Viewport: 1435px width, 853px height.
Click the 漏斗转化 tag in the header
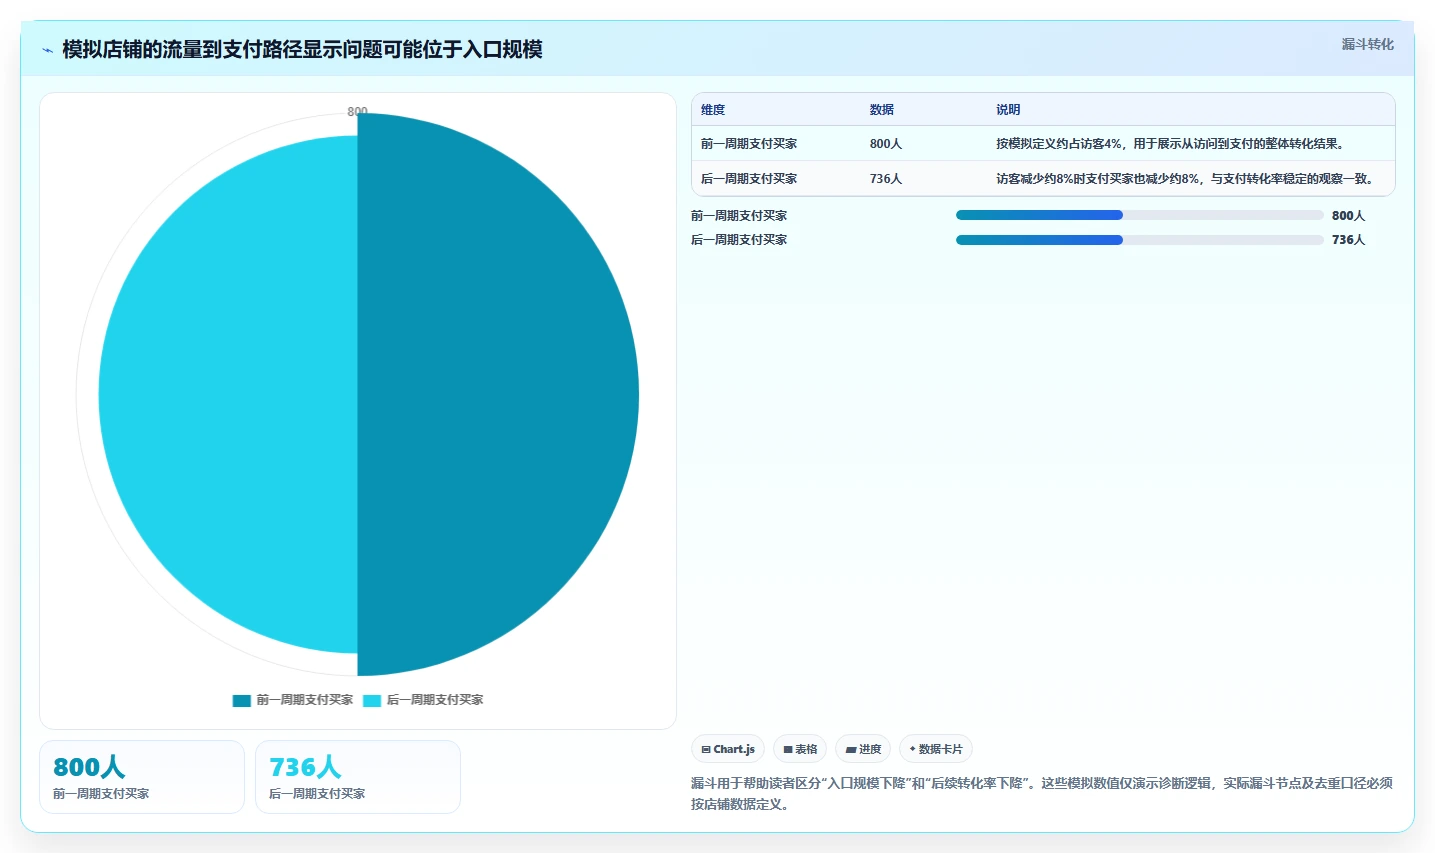pyautogui.click(x=1367, y=44)
